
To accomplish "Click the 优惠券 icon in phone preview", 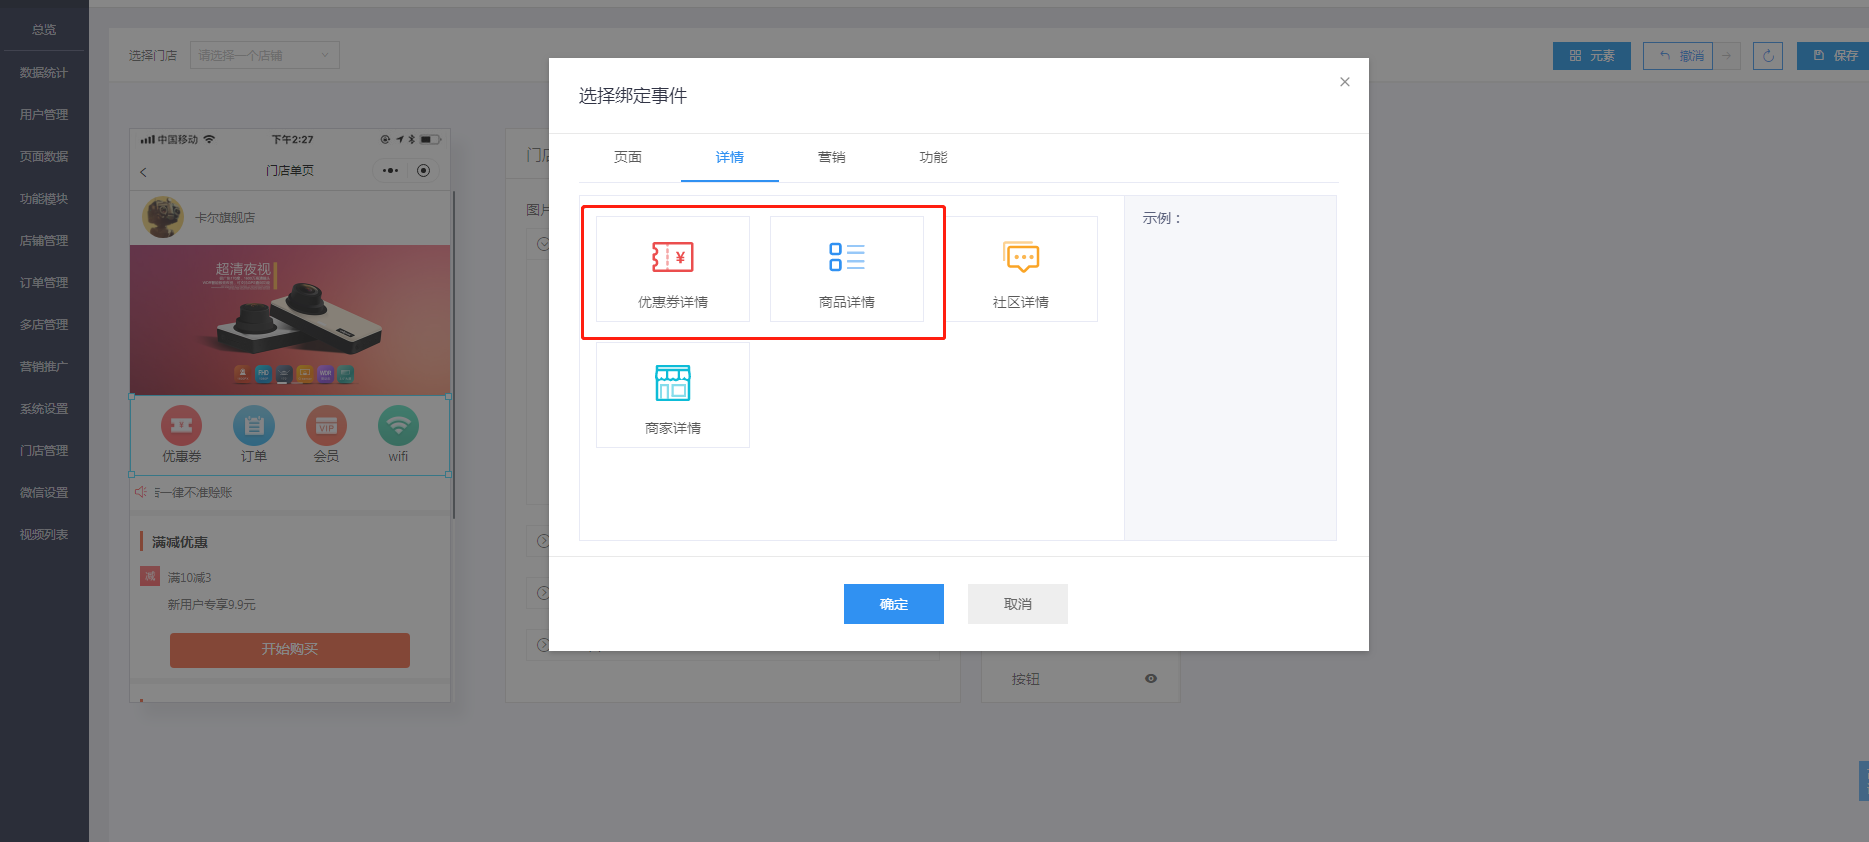I will [x=181, y=427].
